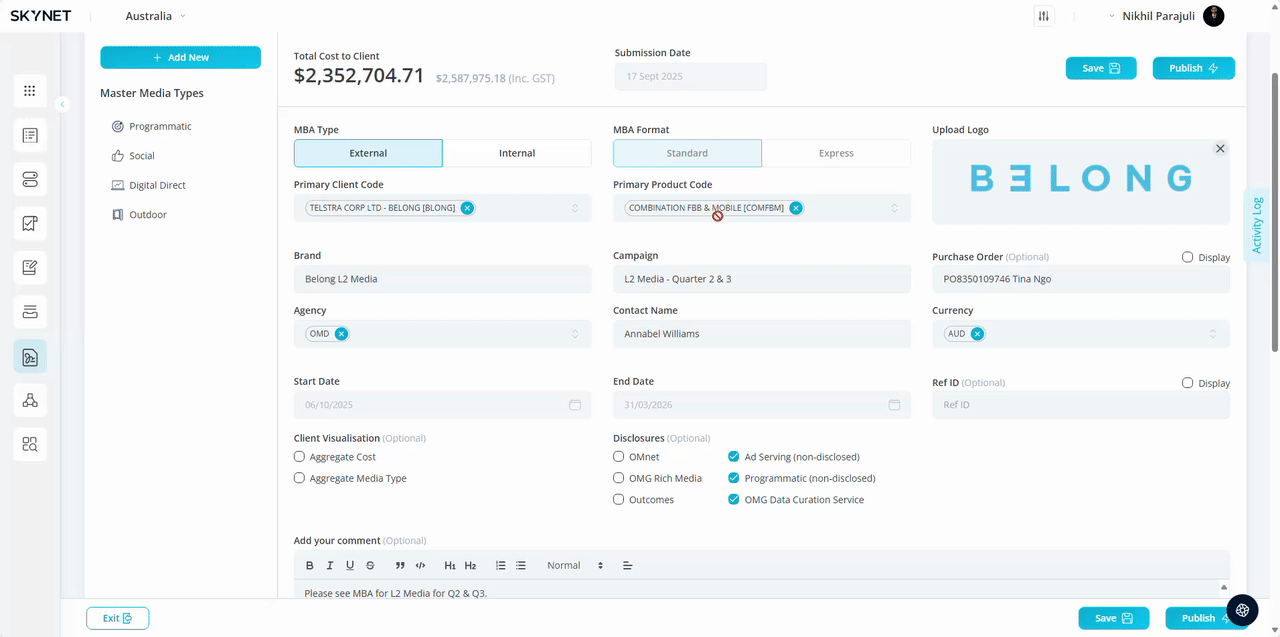Click Nikhil Parajuli's profile avatar
The width and height of the screenshot is (1280, 637).
(1214, 16)
